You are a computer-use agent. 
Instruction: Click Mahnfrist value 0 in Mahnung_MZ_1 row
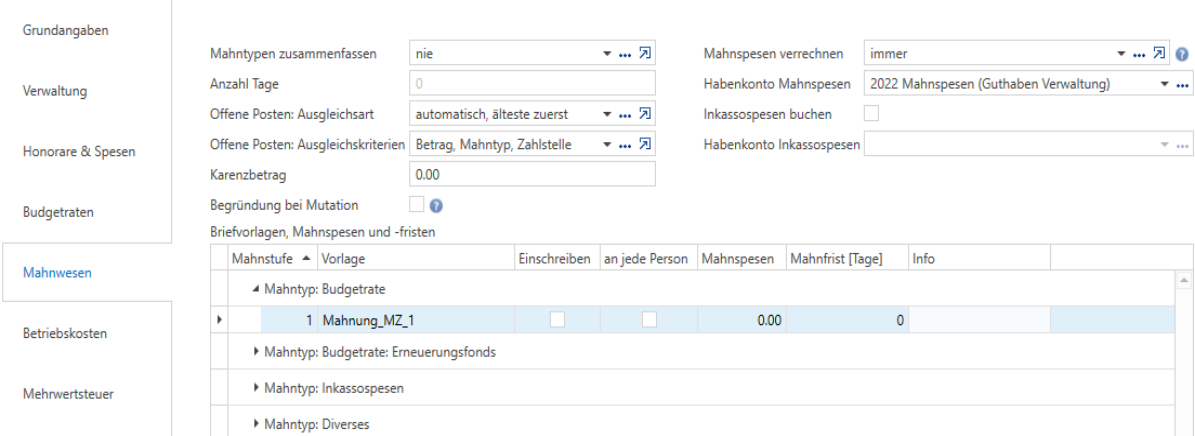(847, 320)
